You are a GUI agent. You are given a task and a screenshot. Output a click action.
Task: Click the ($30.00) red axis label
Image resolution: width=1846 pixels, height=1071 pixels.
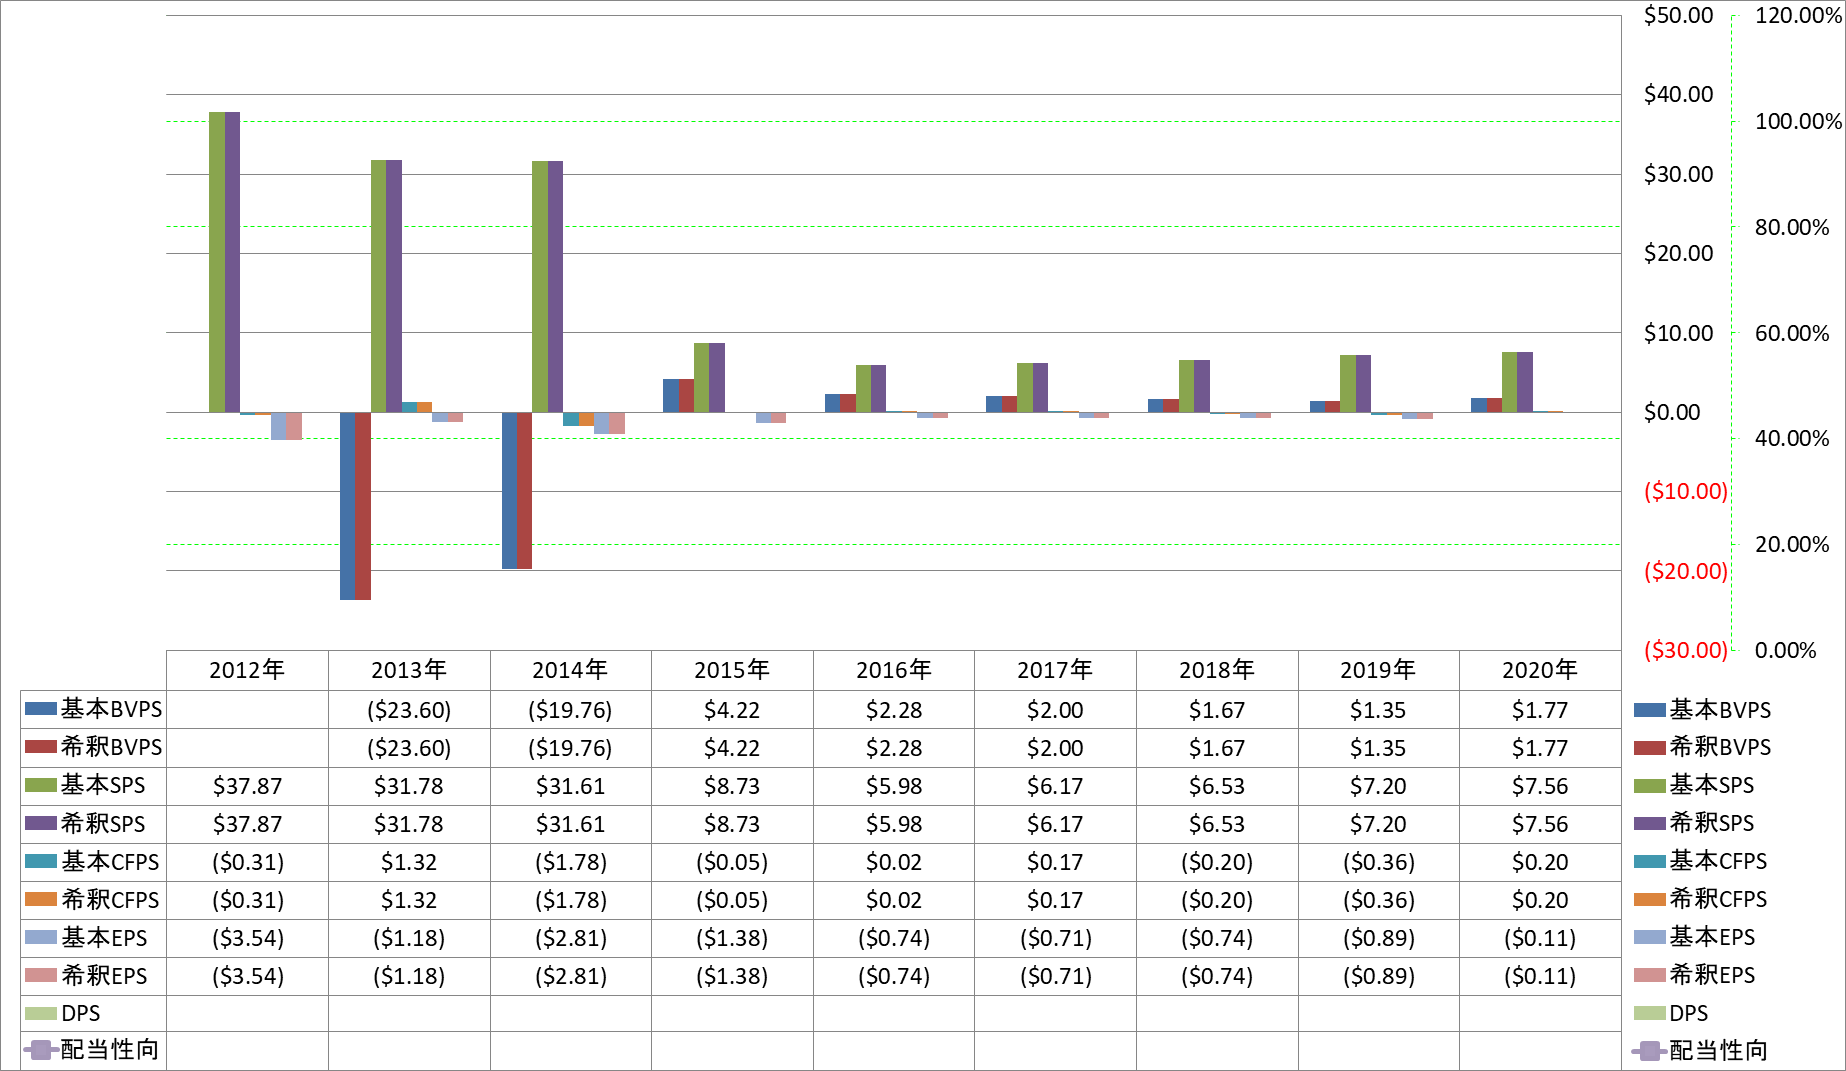pos(1686,650)
